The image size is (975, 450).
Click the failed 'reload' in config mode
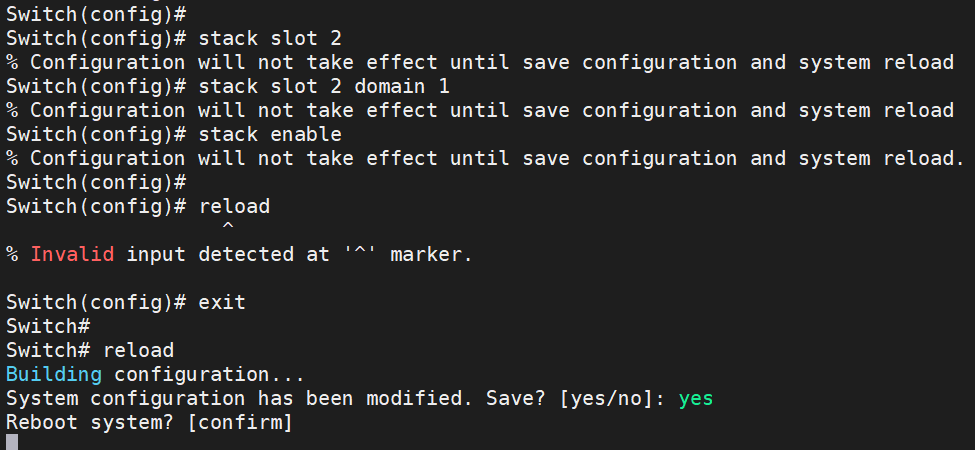(234, 206)
